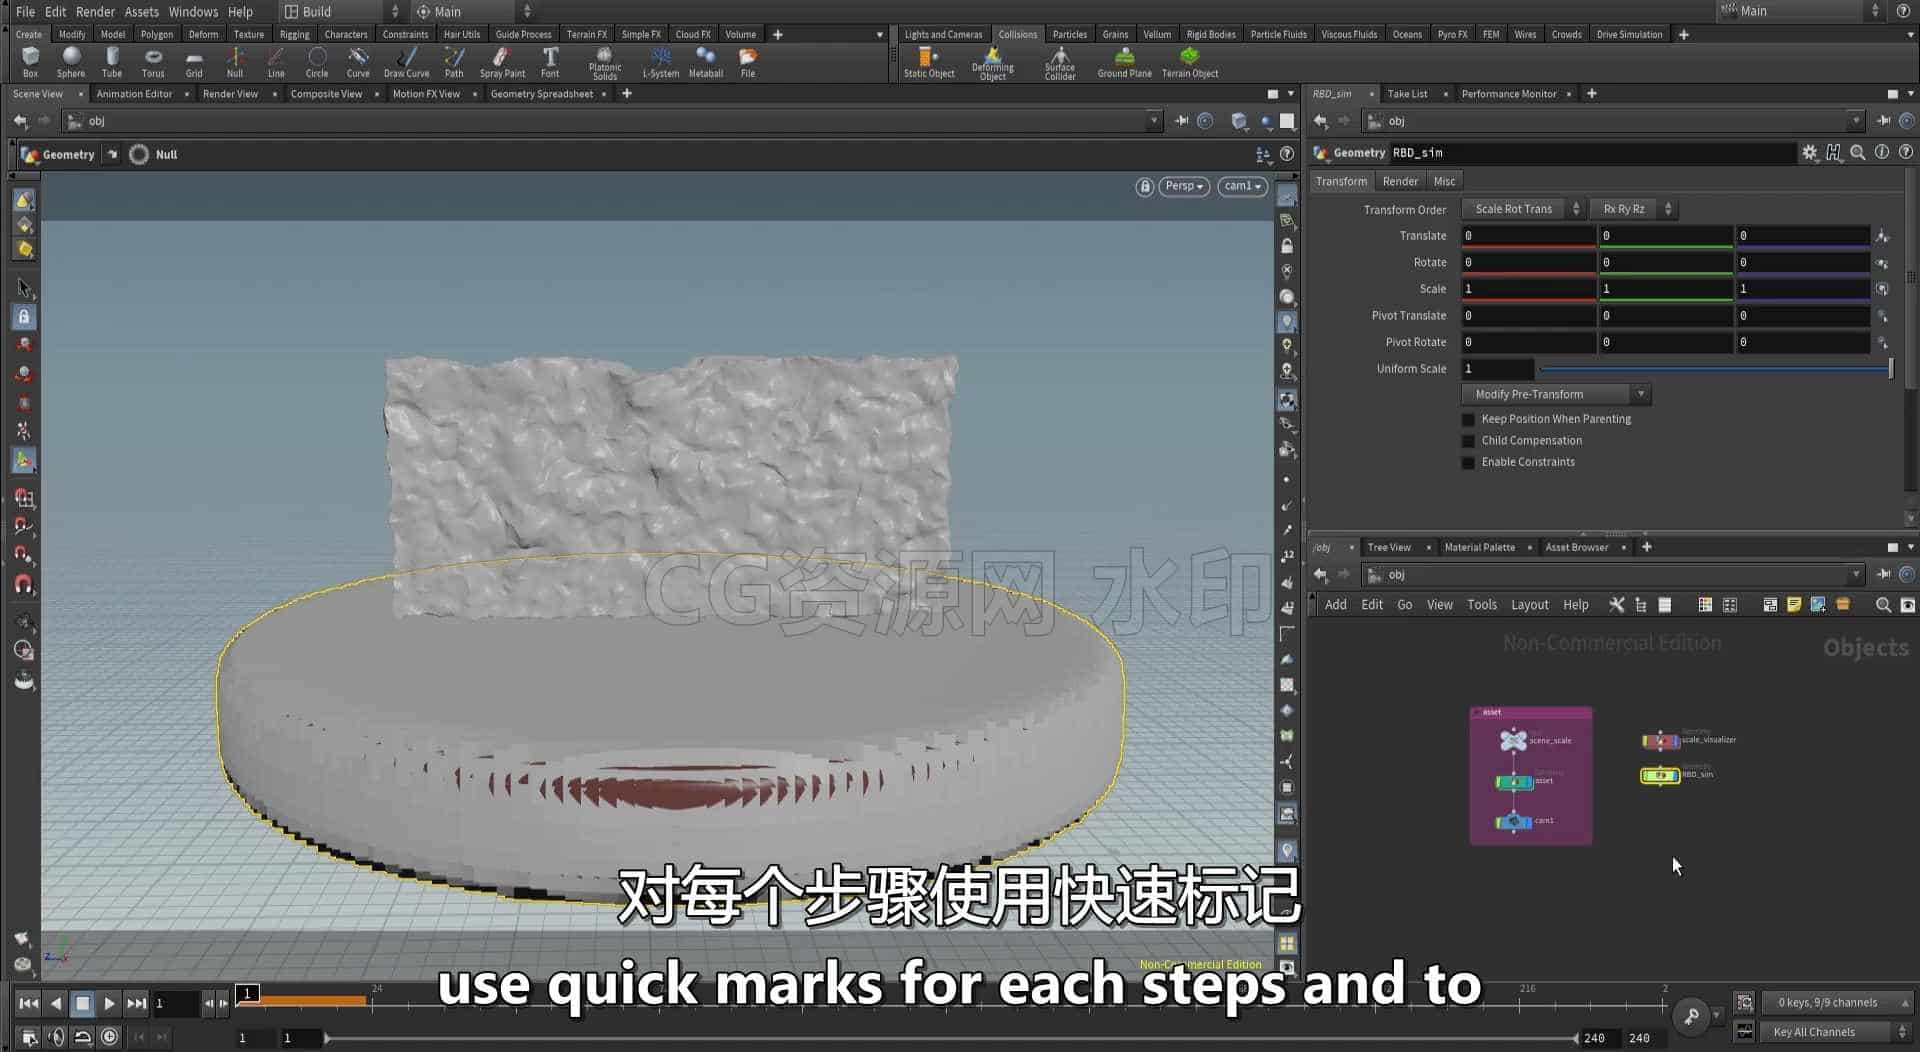Select the Torus shelf tool
This screenshot has width=1920, height=1052.
153,62
